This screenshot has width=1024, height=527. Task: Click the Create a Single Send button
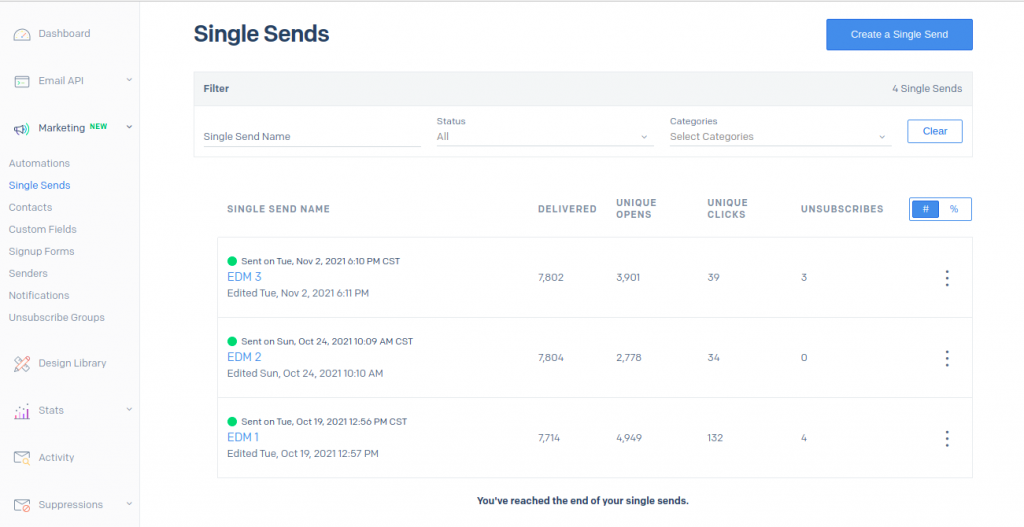pyautogui.click(x=899, y=35)
